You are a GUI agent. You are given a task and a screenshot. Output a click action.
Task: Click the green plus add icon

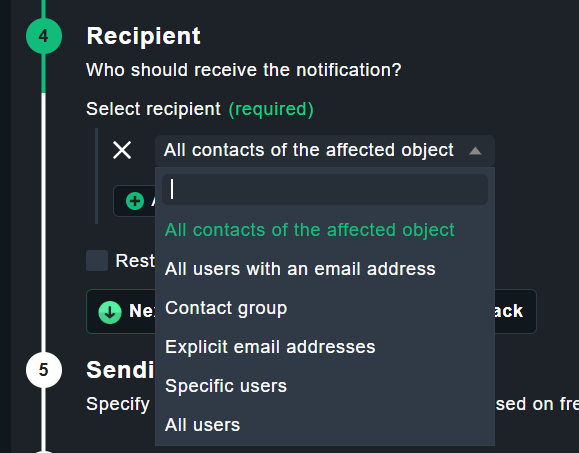click(x=135, y=201)
